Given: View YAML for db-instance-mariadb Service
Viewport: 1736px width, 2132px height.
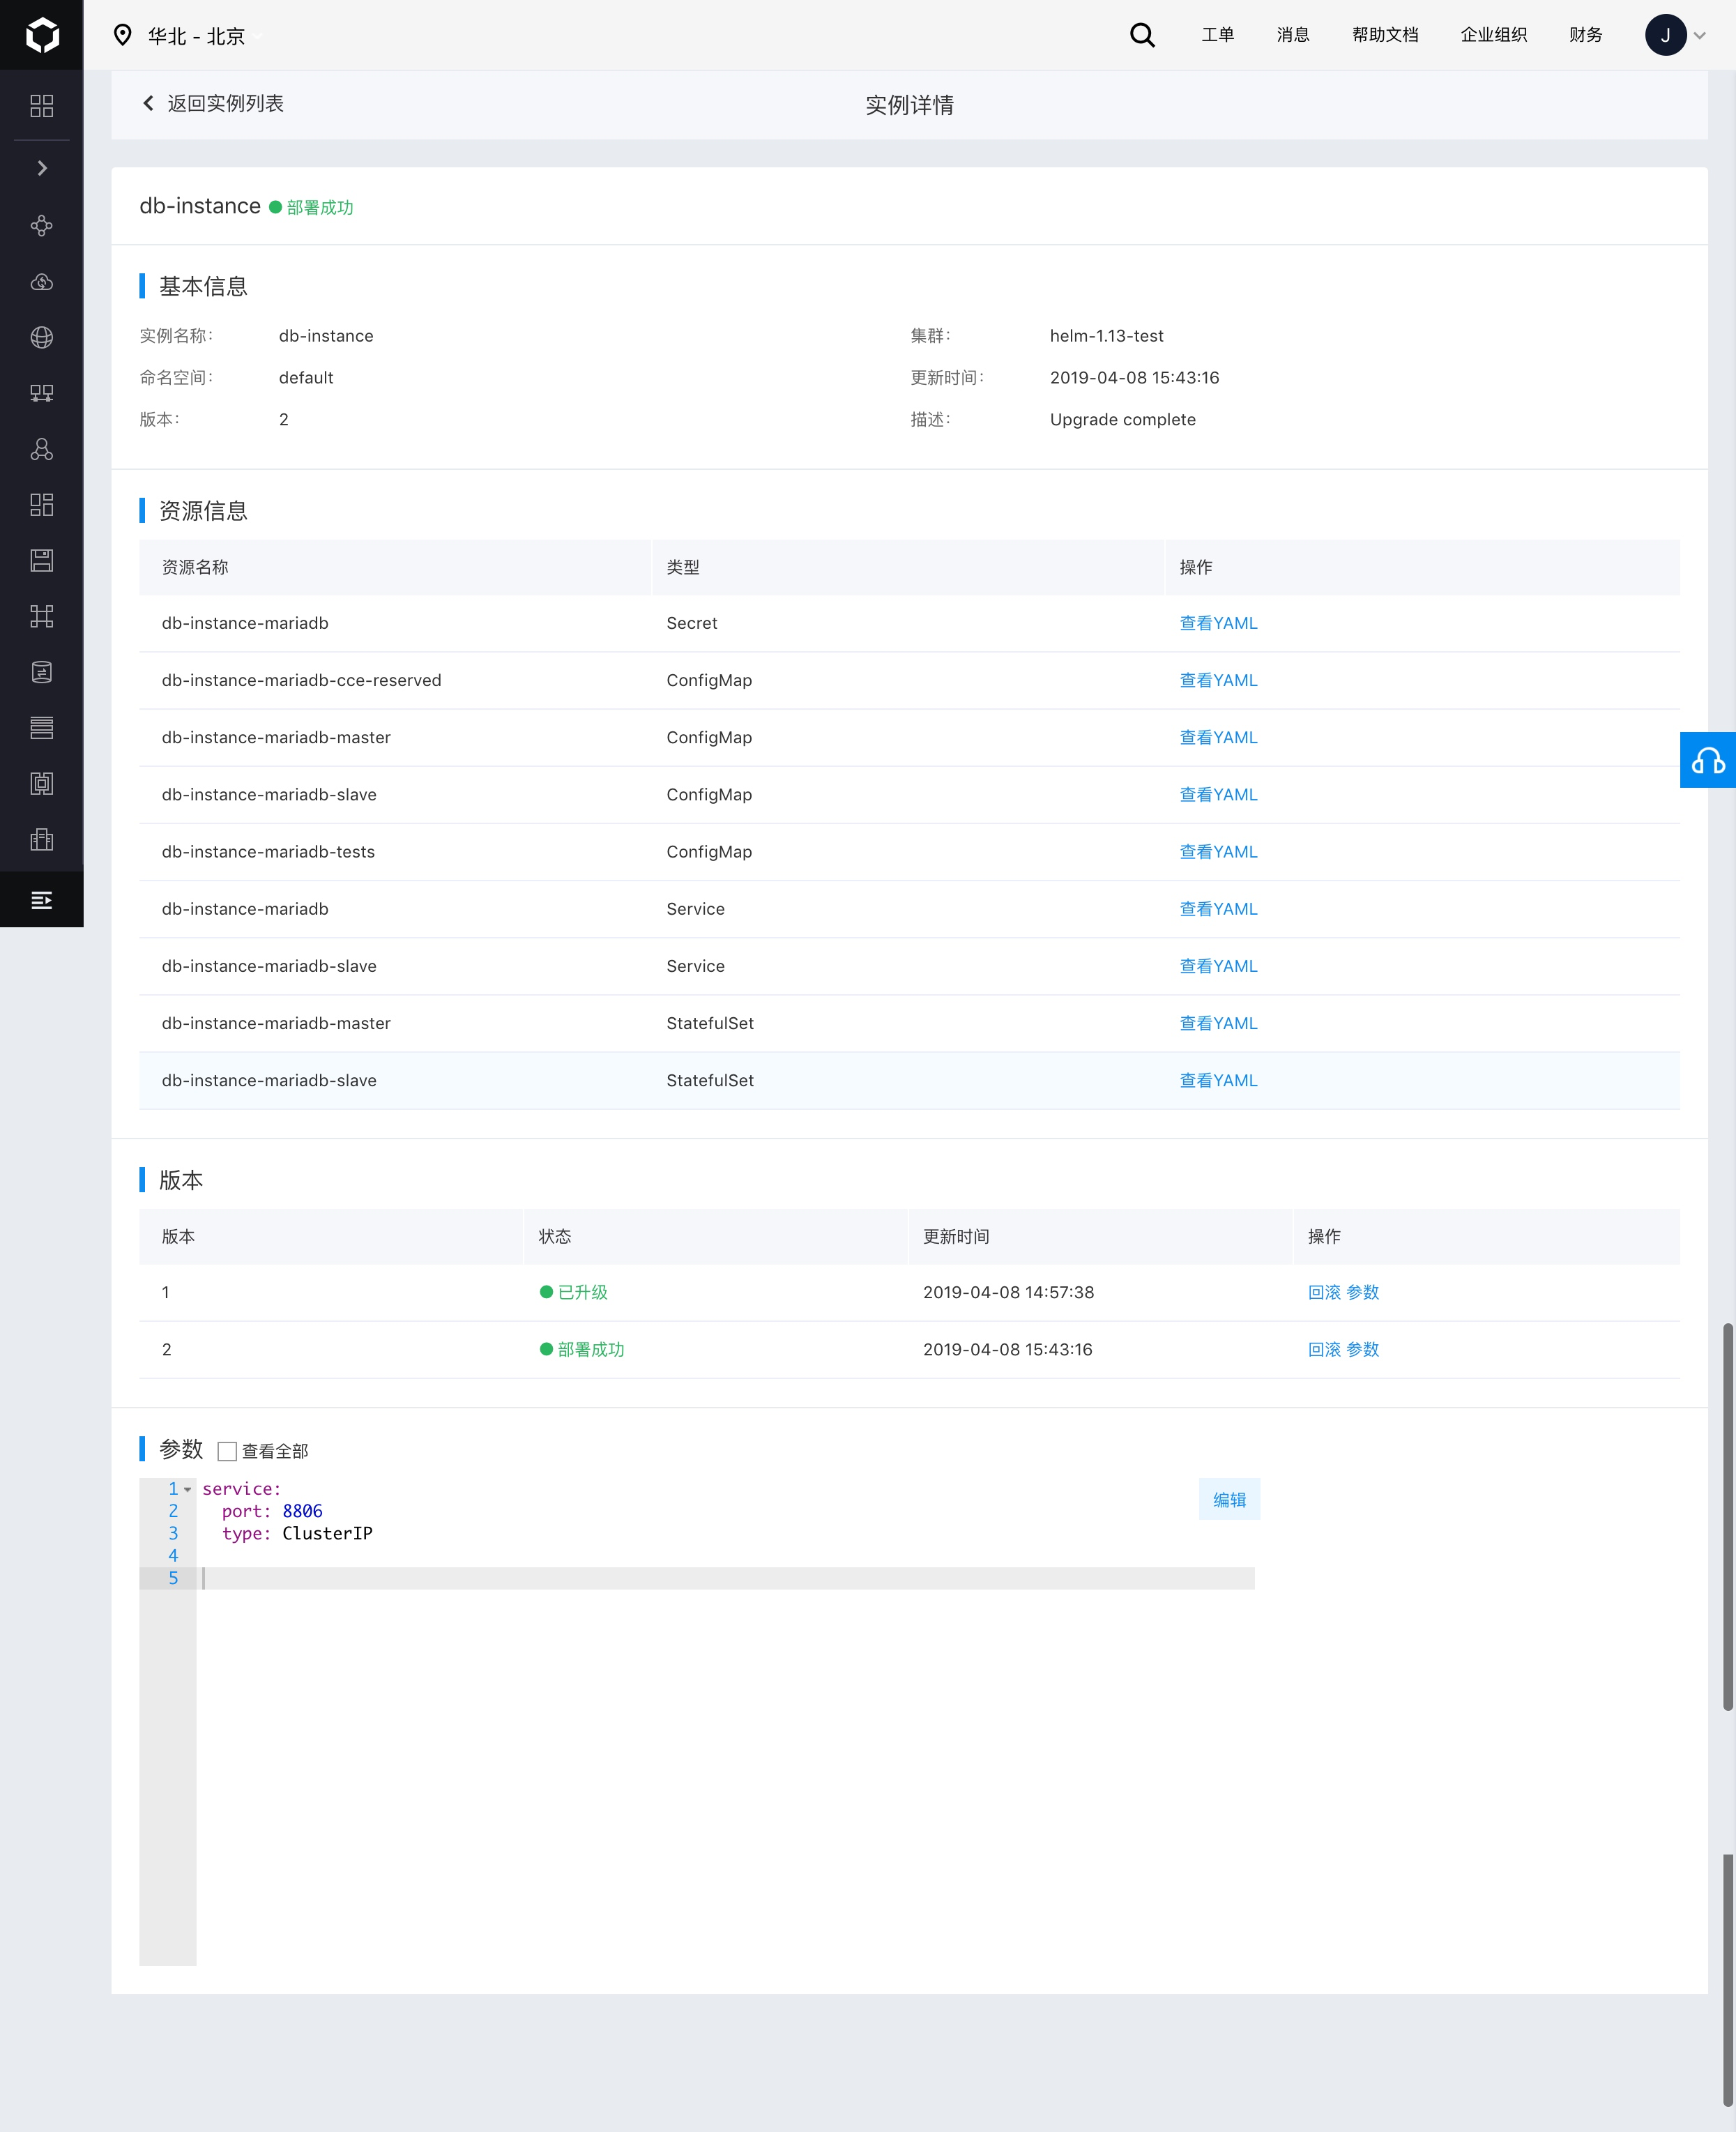Looking at the screenshot, I should [1218, 909].
